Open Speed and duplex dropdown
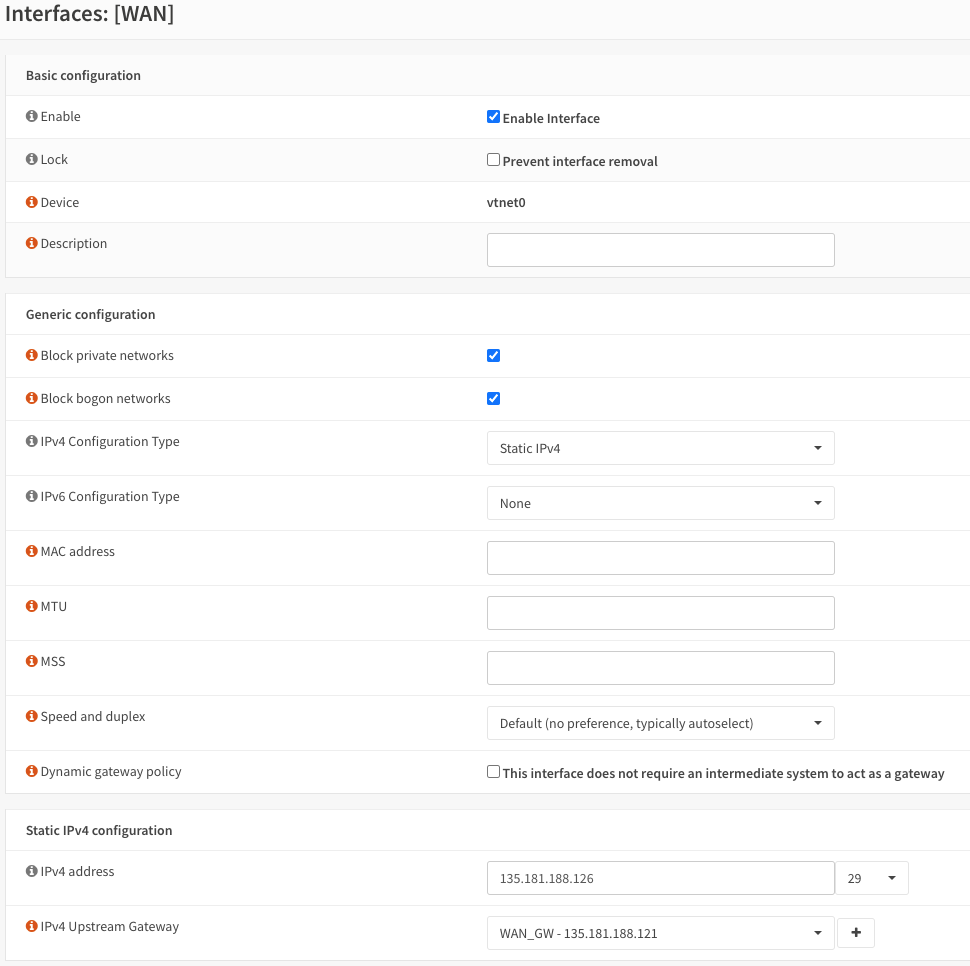 click(x=661, y=723)
